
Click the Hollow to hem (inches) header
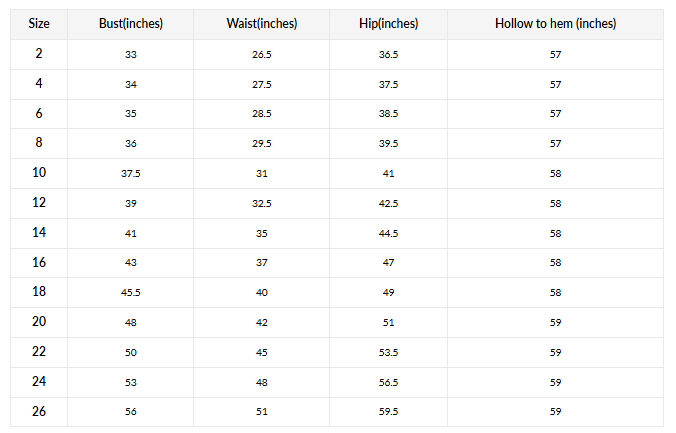[x=555, y=23]
